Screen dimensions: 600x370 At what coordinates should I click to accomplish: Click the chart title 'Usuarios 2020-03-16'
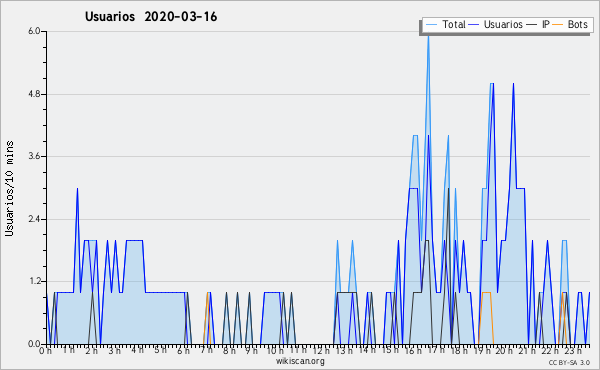[x=151, y=17]
